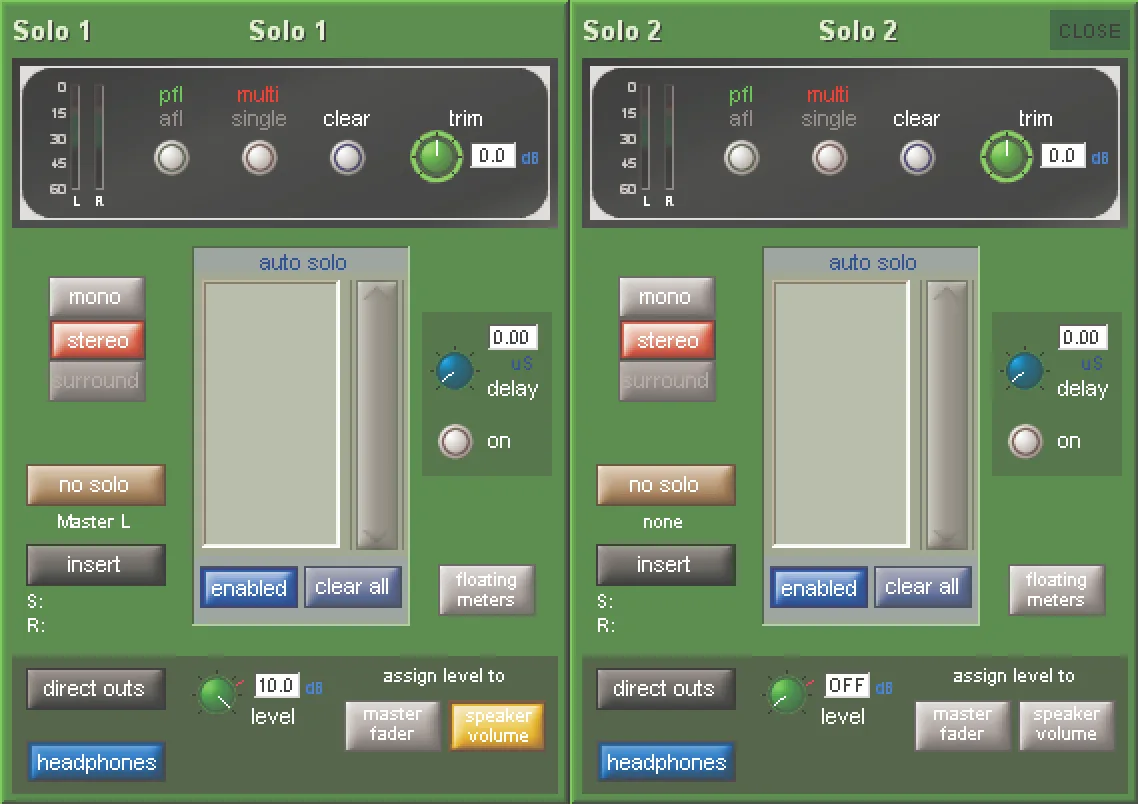This screenshot has height=804, width=1138.
Task: Click clear all in Solo 1 auto solo
Action: click(352, 587)
